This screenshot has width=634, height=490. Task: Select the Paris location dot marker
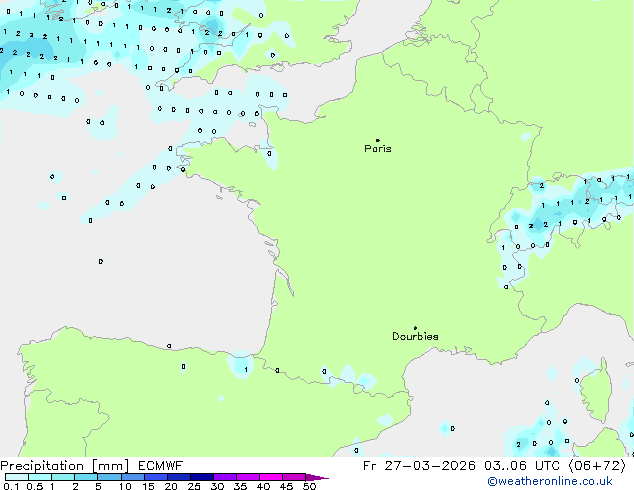pyautogui.click(x=378, y=140)
